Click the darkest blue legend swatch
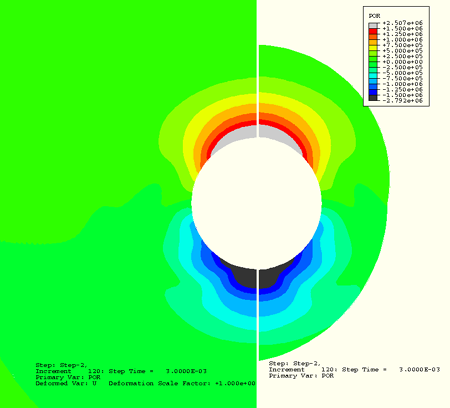The height and width of the screenshot is (408, 450). [373, 92]
